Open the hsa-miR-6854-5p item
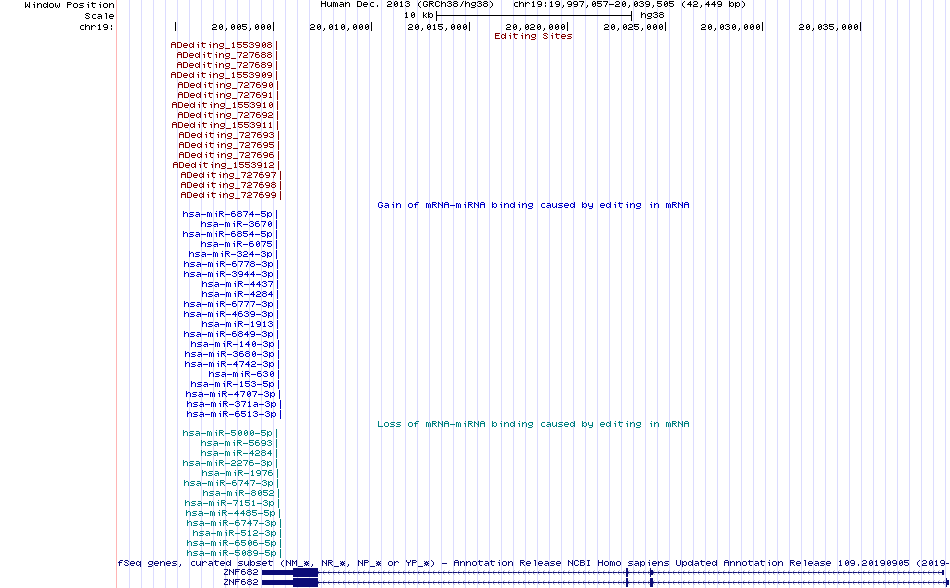Screen dimensions: 950x588 coord(227,234)
